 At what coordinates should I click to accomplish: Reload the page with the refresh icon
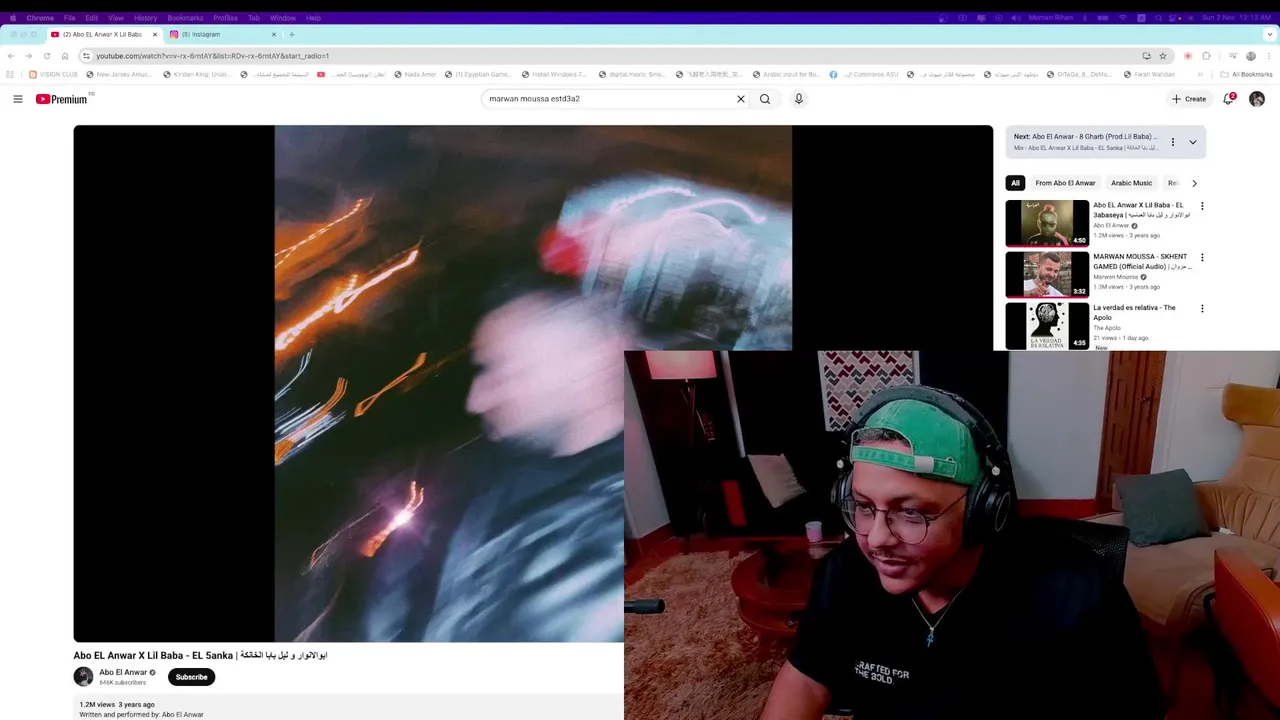(x=46, y=56)
